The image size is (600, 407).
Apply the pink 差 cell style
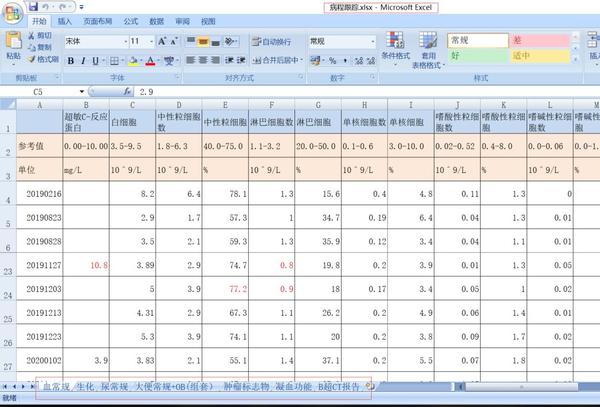click(540, 41)
